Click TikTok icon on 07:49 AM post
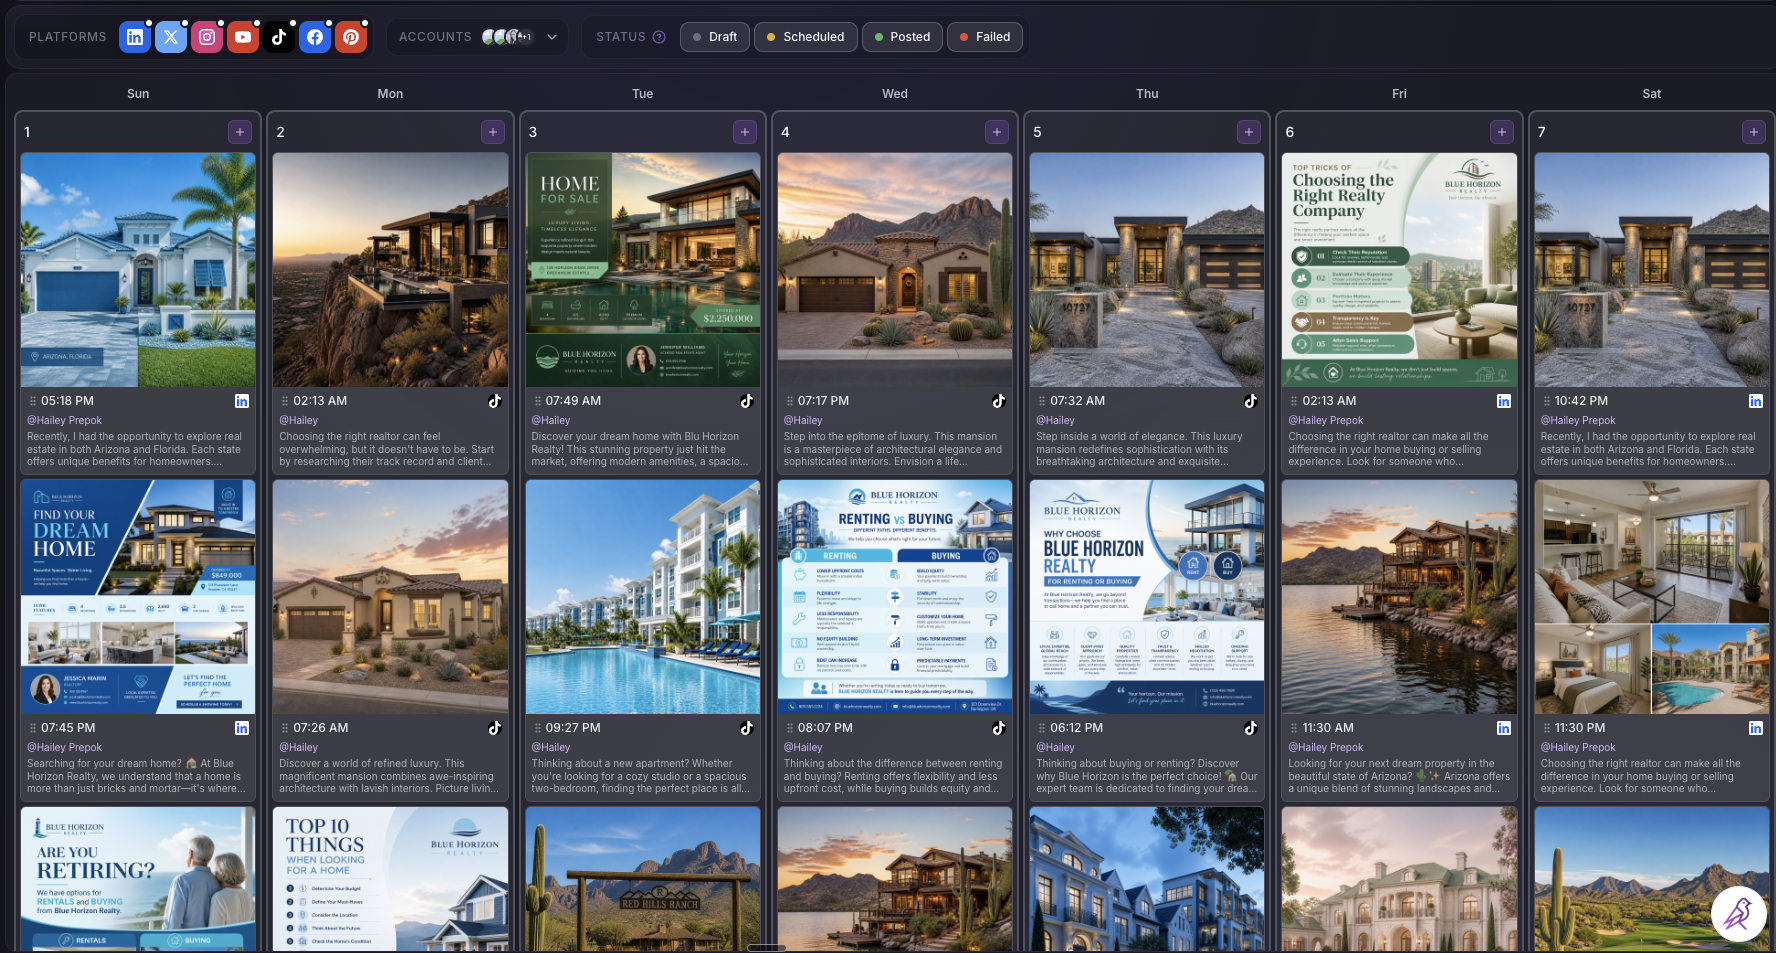This screenshot has height=953, width=1776. click(x=746, y=401)
